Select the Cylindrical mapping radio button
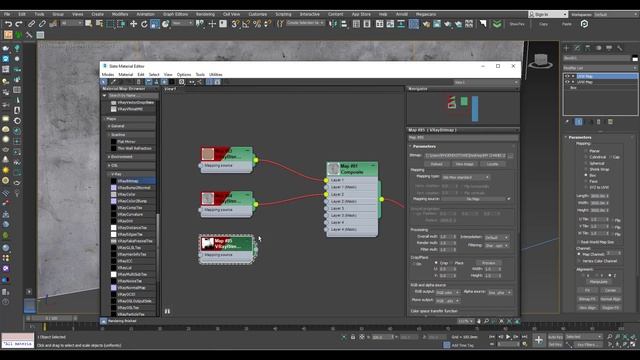Screen dimensions: 640x360 586,157
